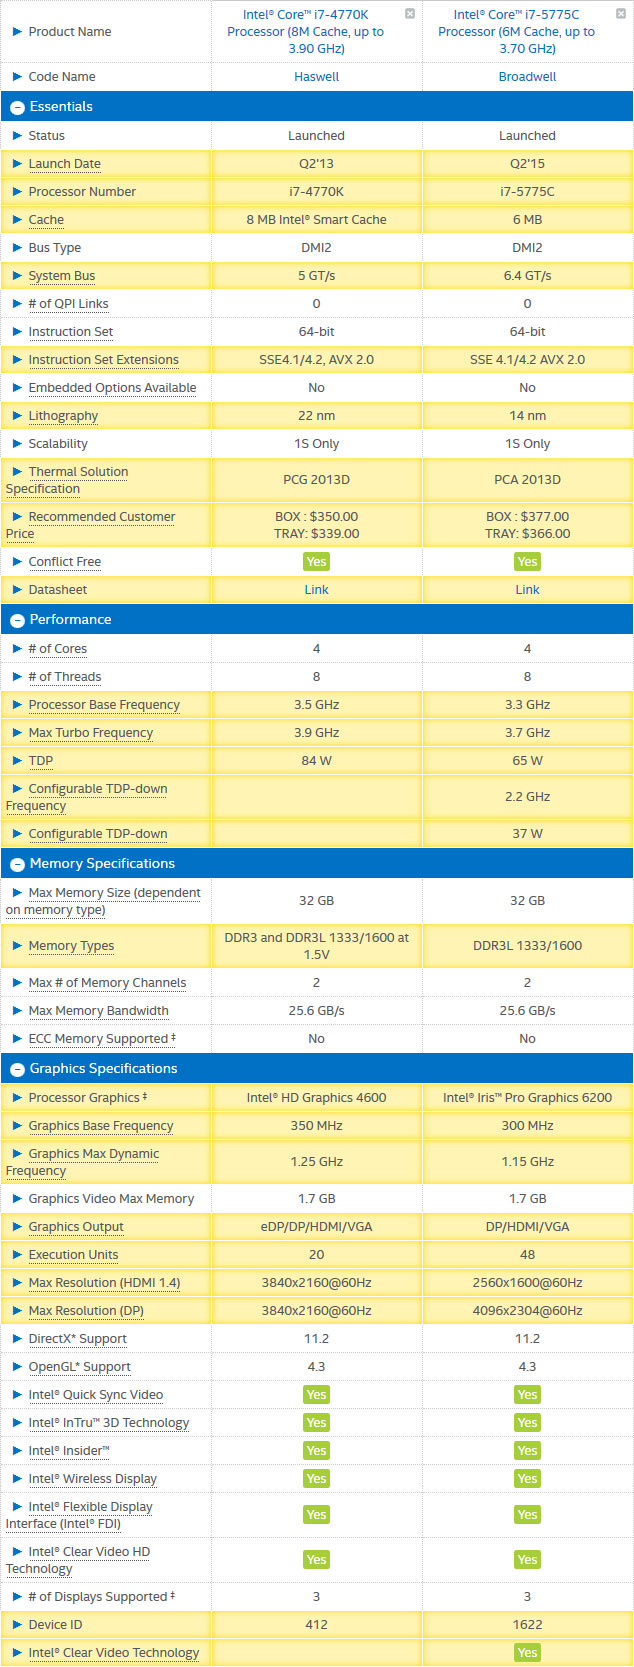Image resolution: width=634 pixels, height=1667 pixels.
Task: Open the i7-4770K datasheet Link
Action: point(316,590)
